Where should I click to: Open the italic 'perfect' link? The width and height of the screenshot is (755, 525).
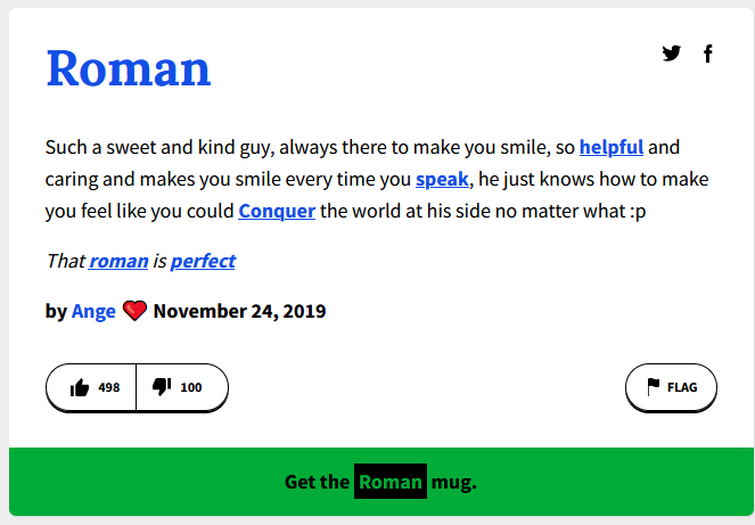point(203,261)
